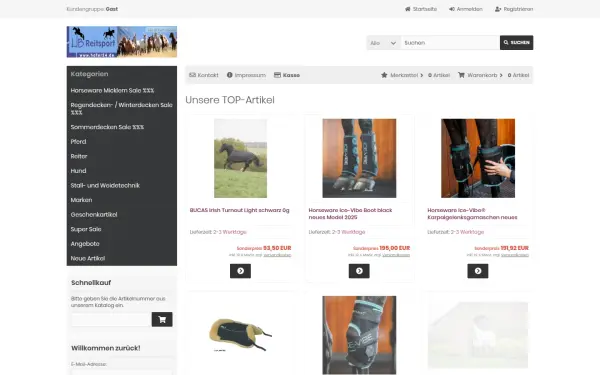
Task: Click the Warenkorb 0 Artikel count
Action: click(x=518, y=75)
